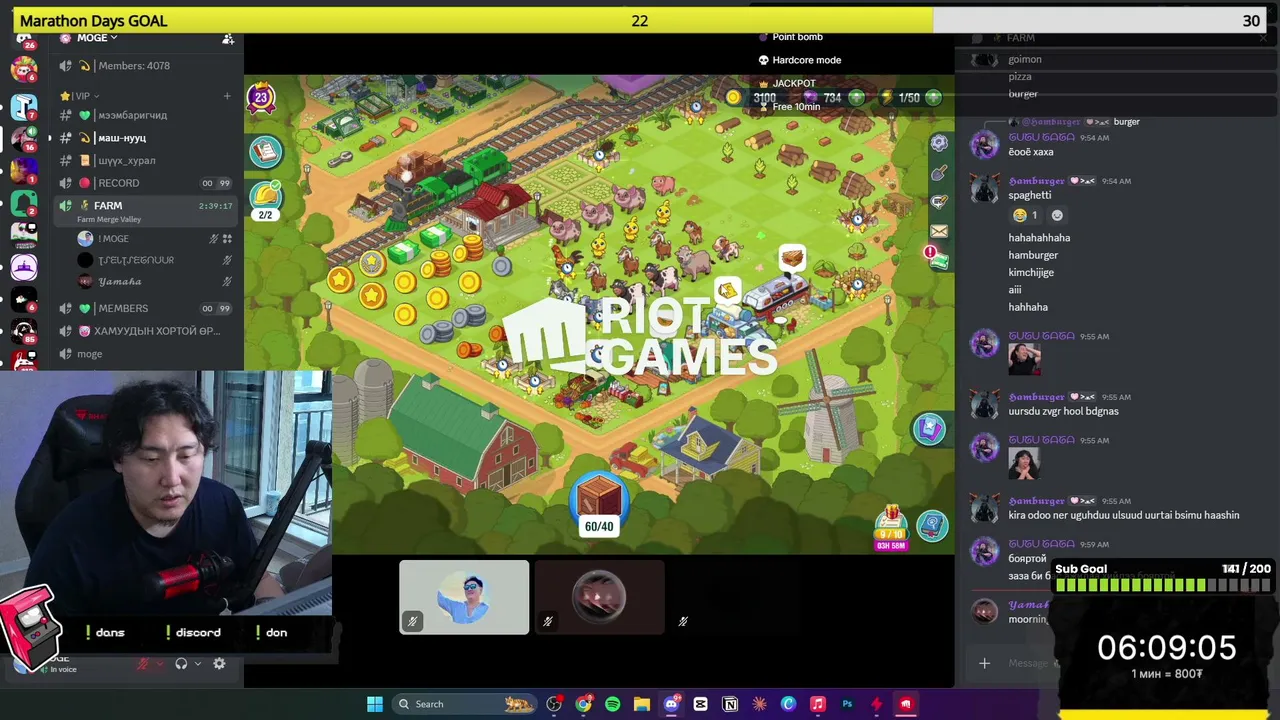This screenshot has height=720, width=1280.
Task: Select the sunglasses user video tile
Action: pyautogui.click(x=464, y=597)
